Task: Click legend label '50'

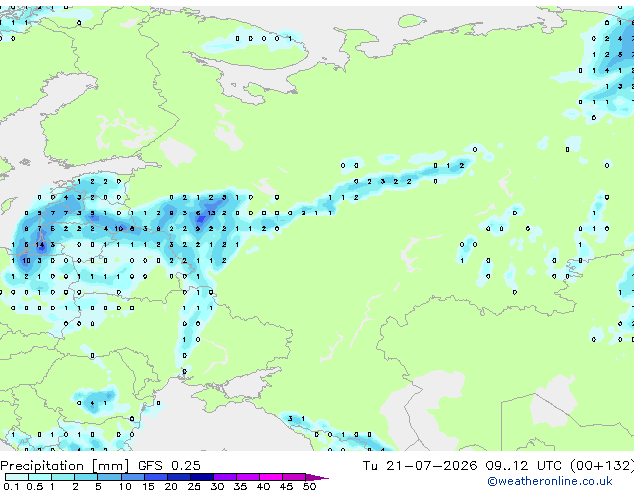Action: click(x=309, y=486)
